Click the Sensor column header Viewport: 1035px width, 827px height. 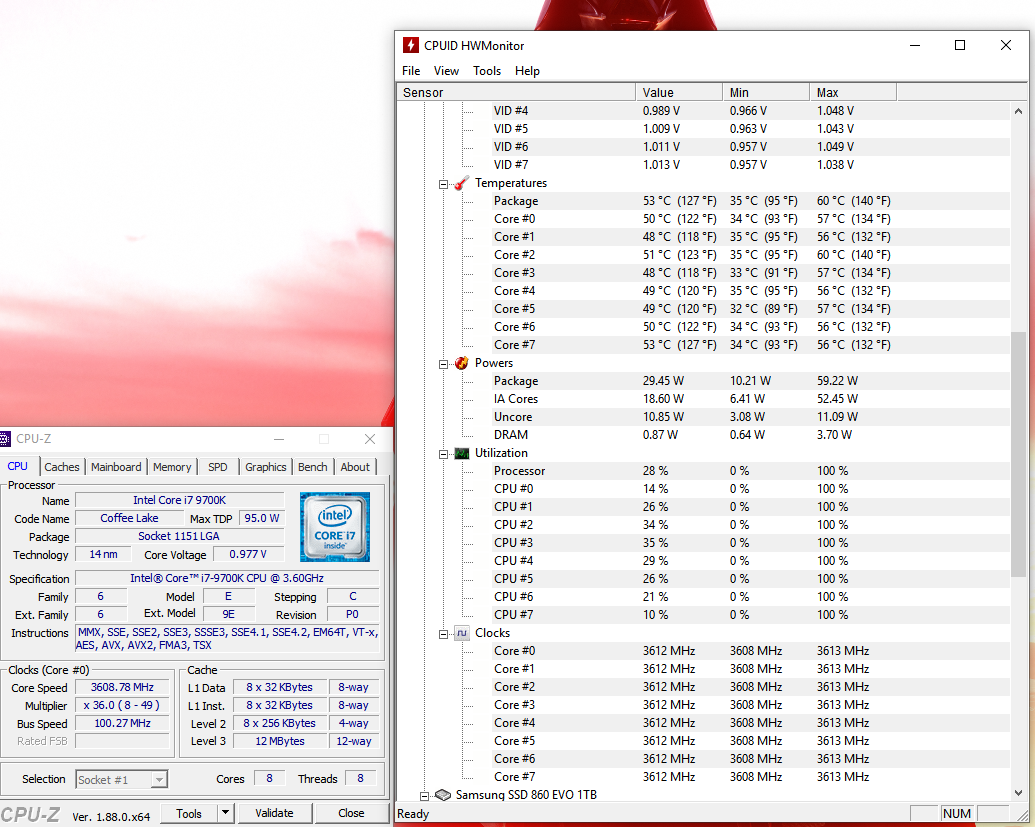[516, 92]
